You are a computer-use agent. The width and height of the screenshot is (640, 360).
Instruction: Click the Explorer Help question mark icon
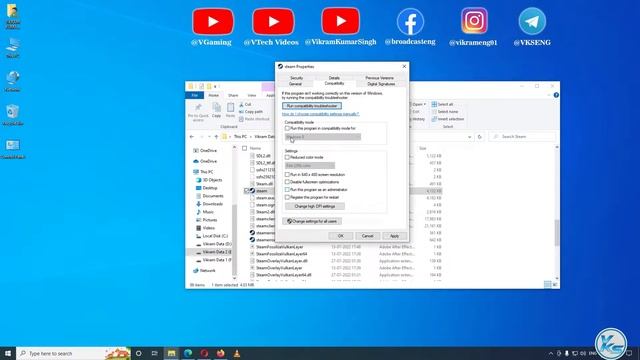(556, 95)
